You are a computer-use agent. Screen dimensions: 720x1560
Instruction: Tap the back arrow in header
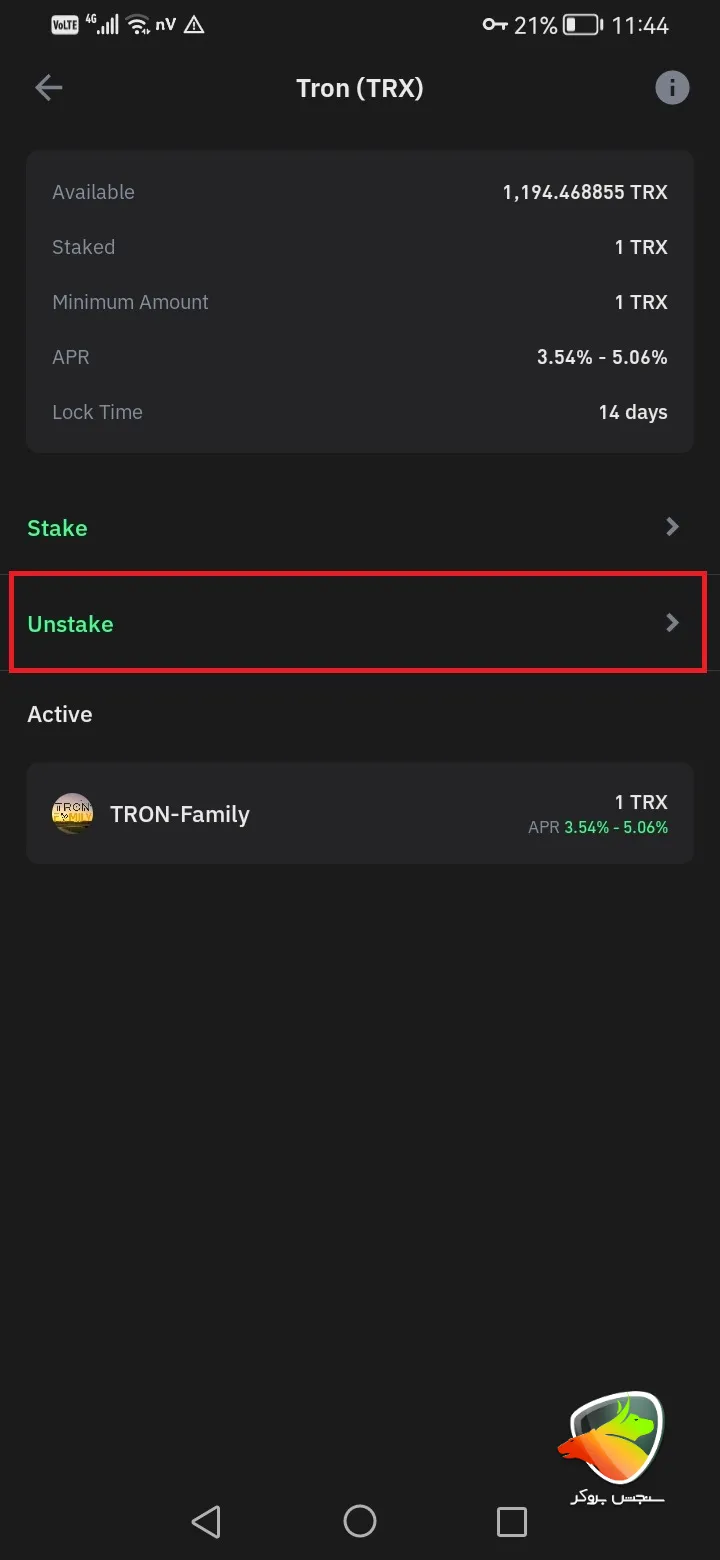coord(49,88)
